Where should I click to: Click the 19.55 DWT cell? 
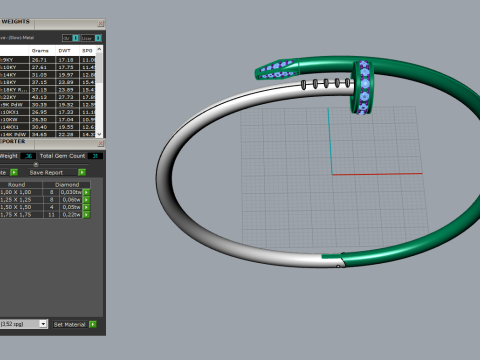66,127
